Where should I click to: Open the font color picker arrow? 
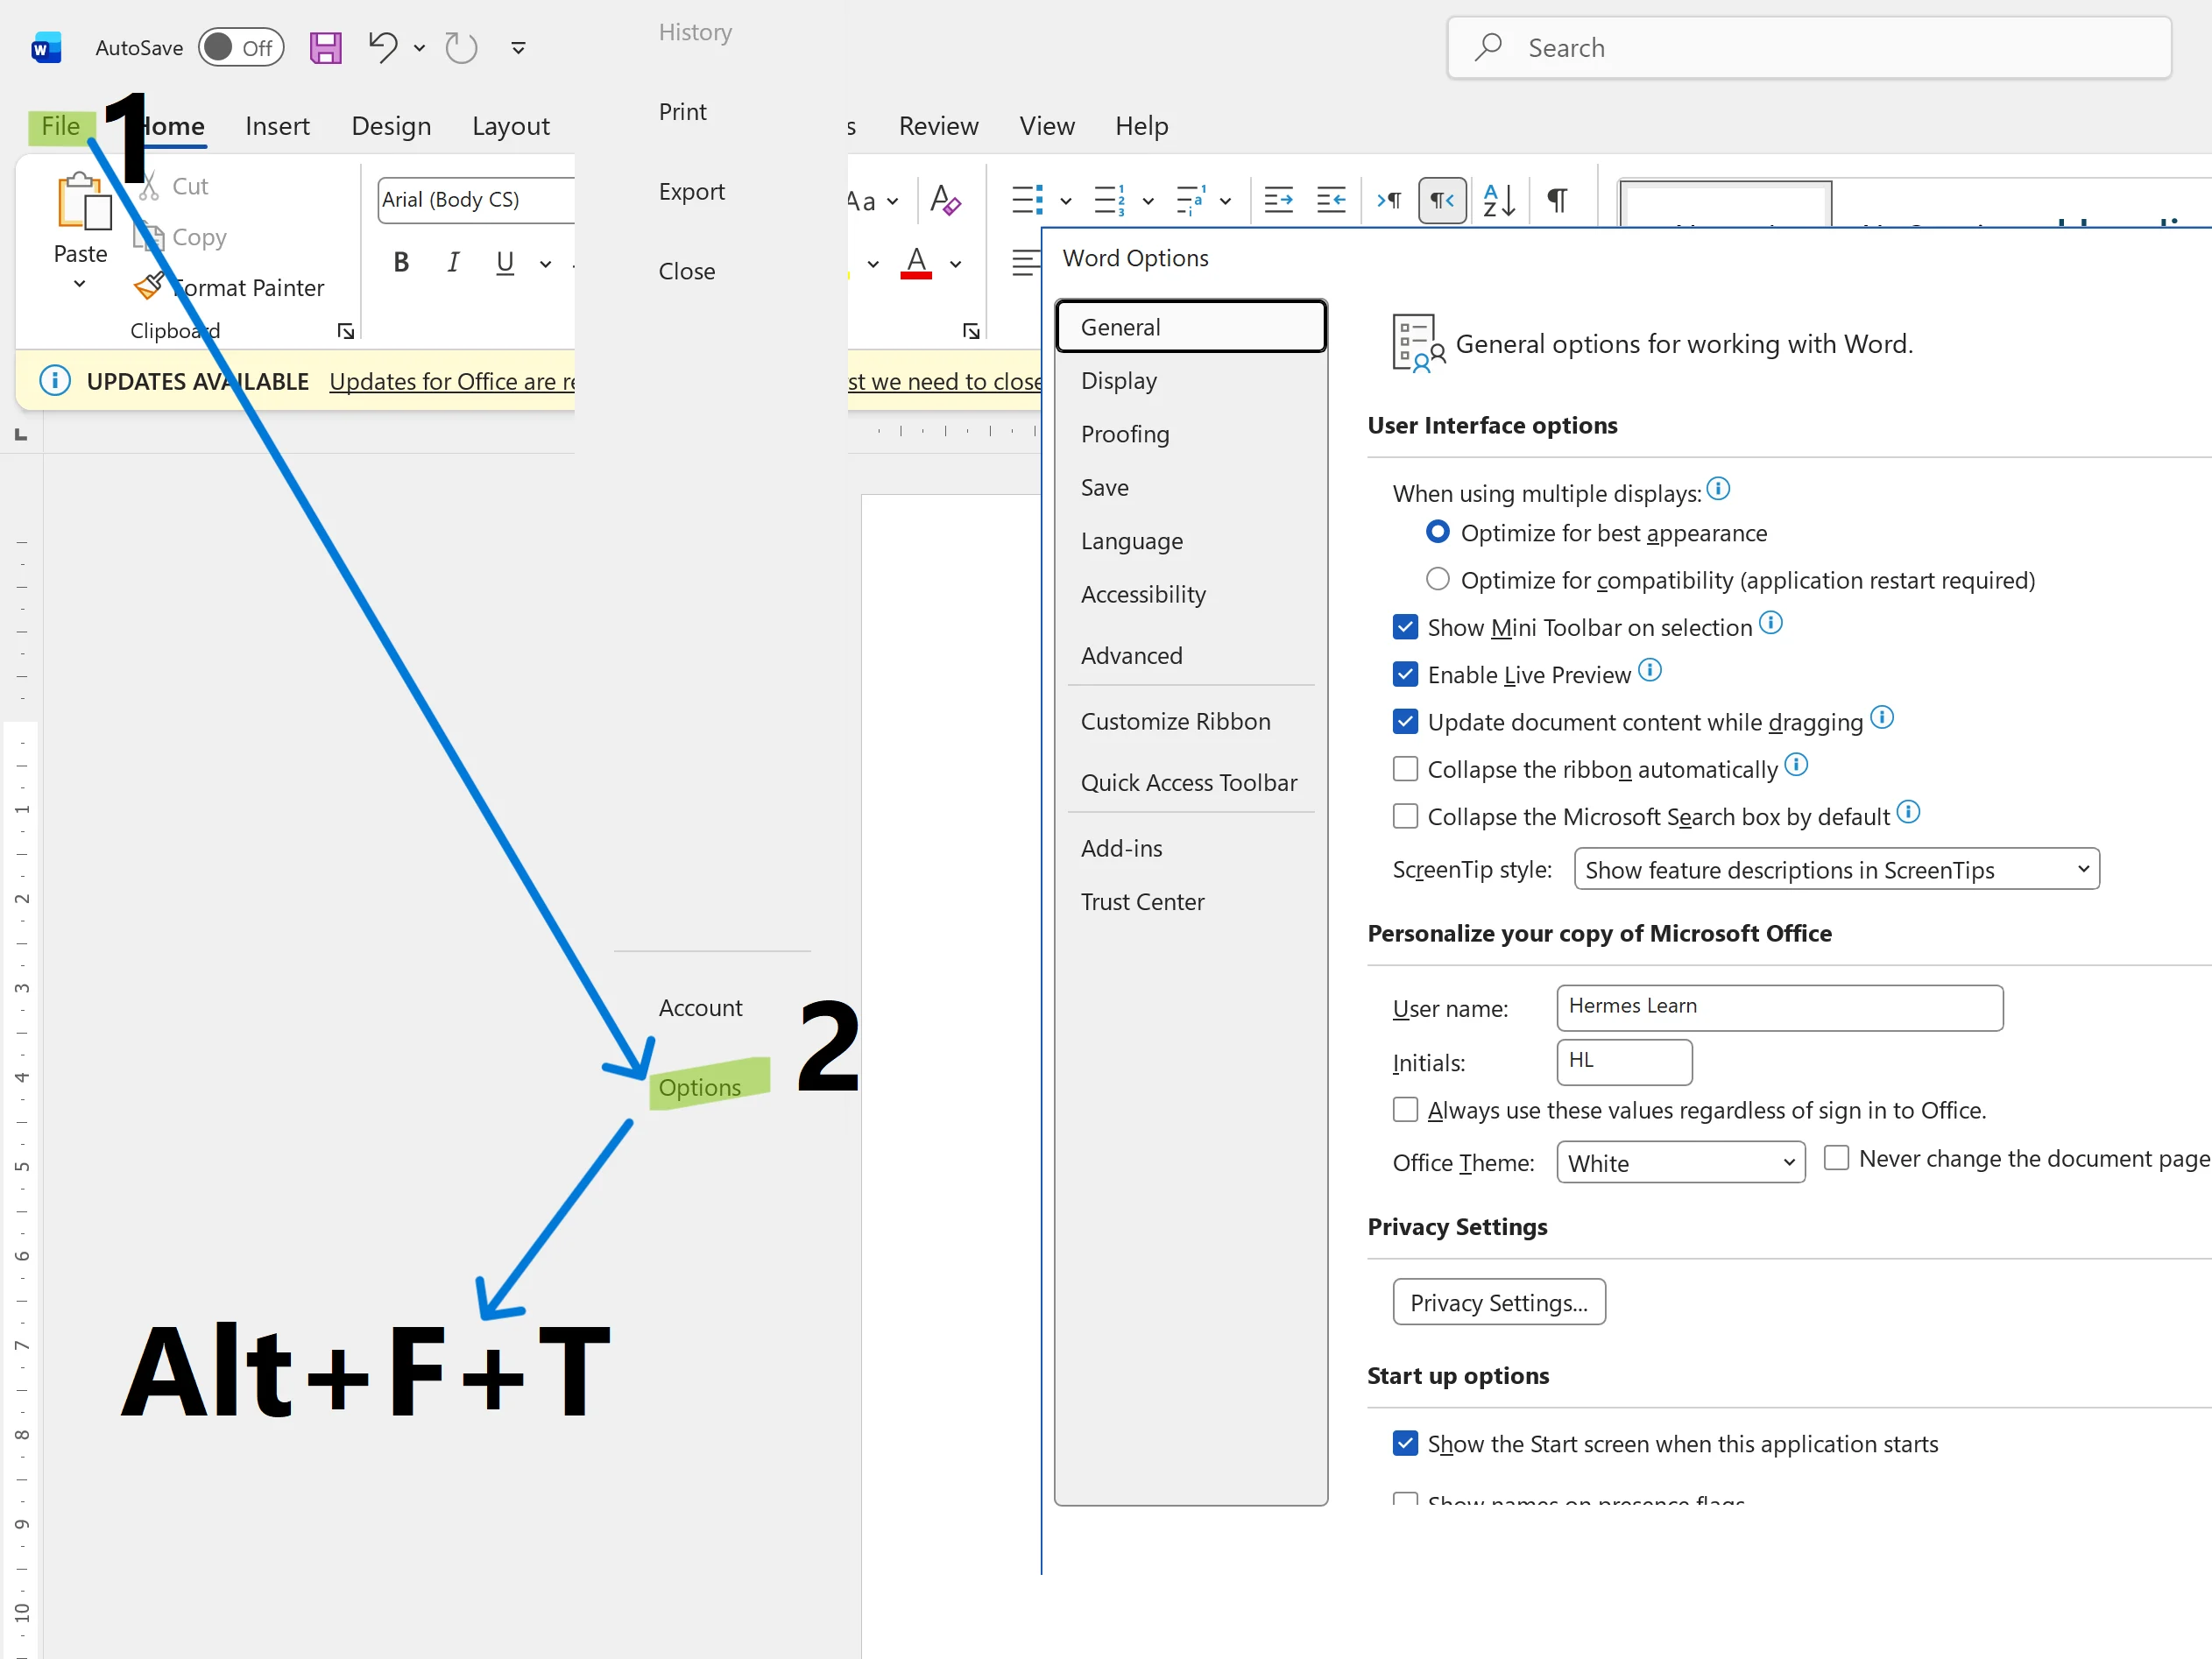pyautogui.click(x=956, y=264)
